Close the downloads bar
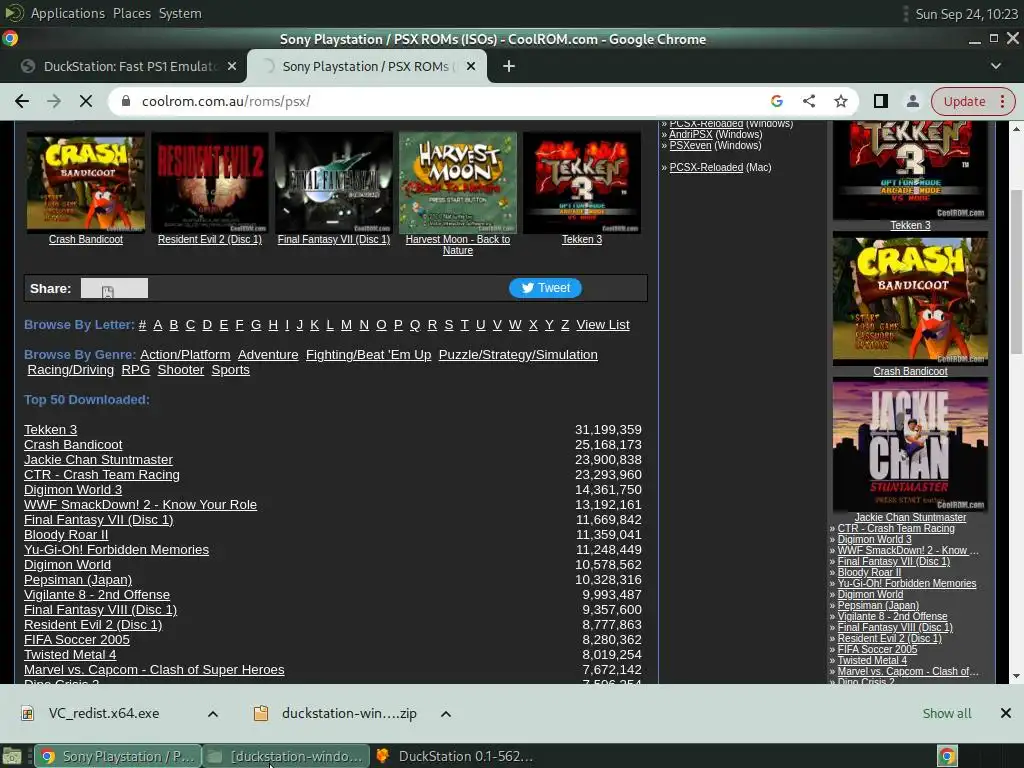 (1006, 713)
